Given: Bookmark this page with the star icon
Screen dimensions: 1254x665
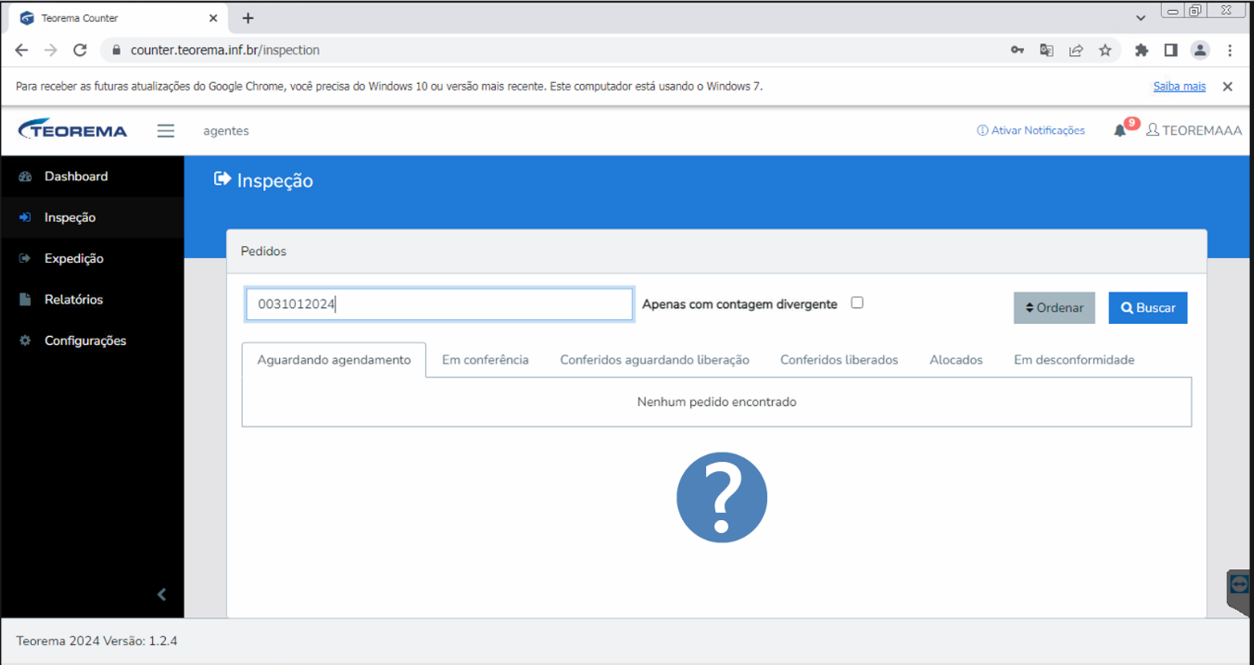Looking at the screenshot, I should pyautogui.click(x=1105, y=50).
